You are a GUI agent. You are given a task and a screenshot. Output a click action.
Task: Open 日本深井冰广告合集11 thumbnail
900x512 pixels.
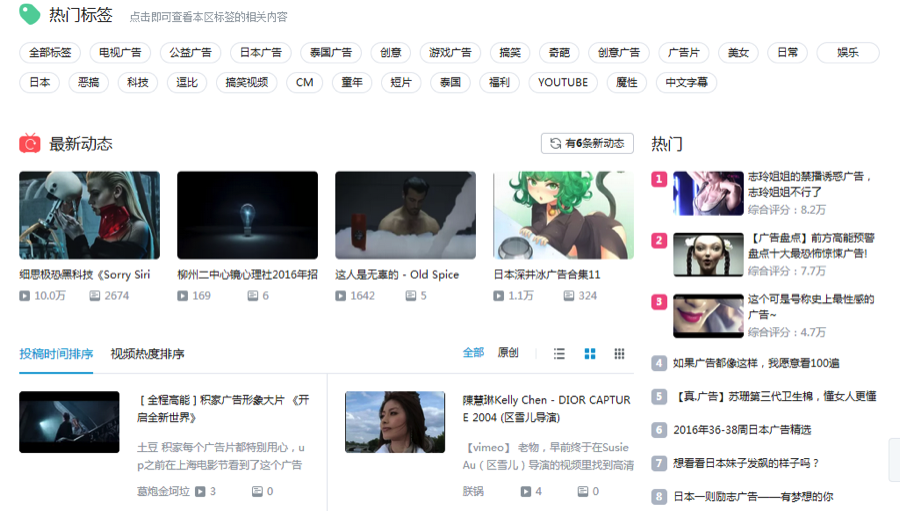563,215
